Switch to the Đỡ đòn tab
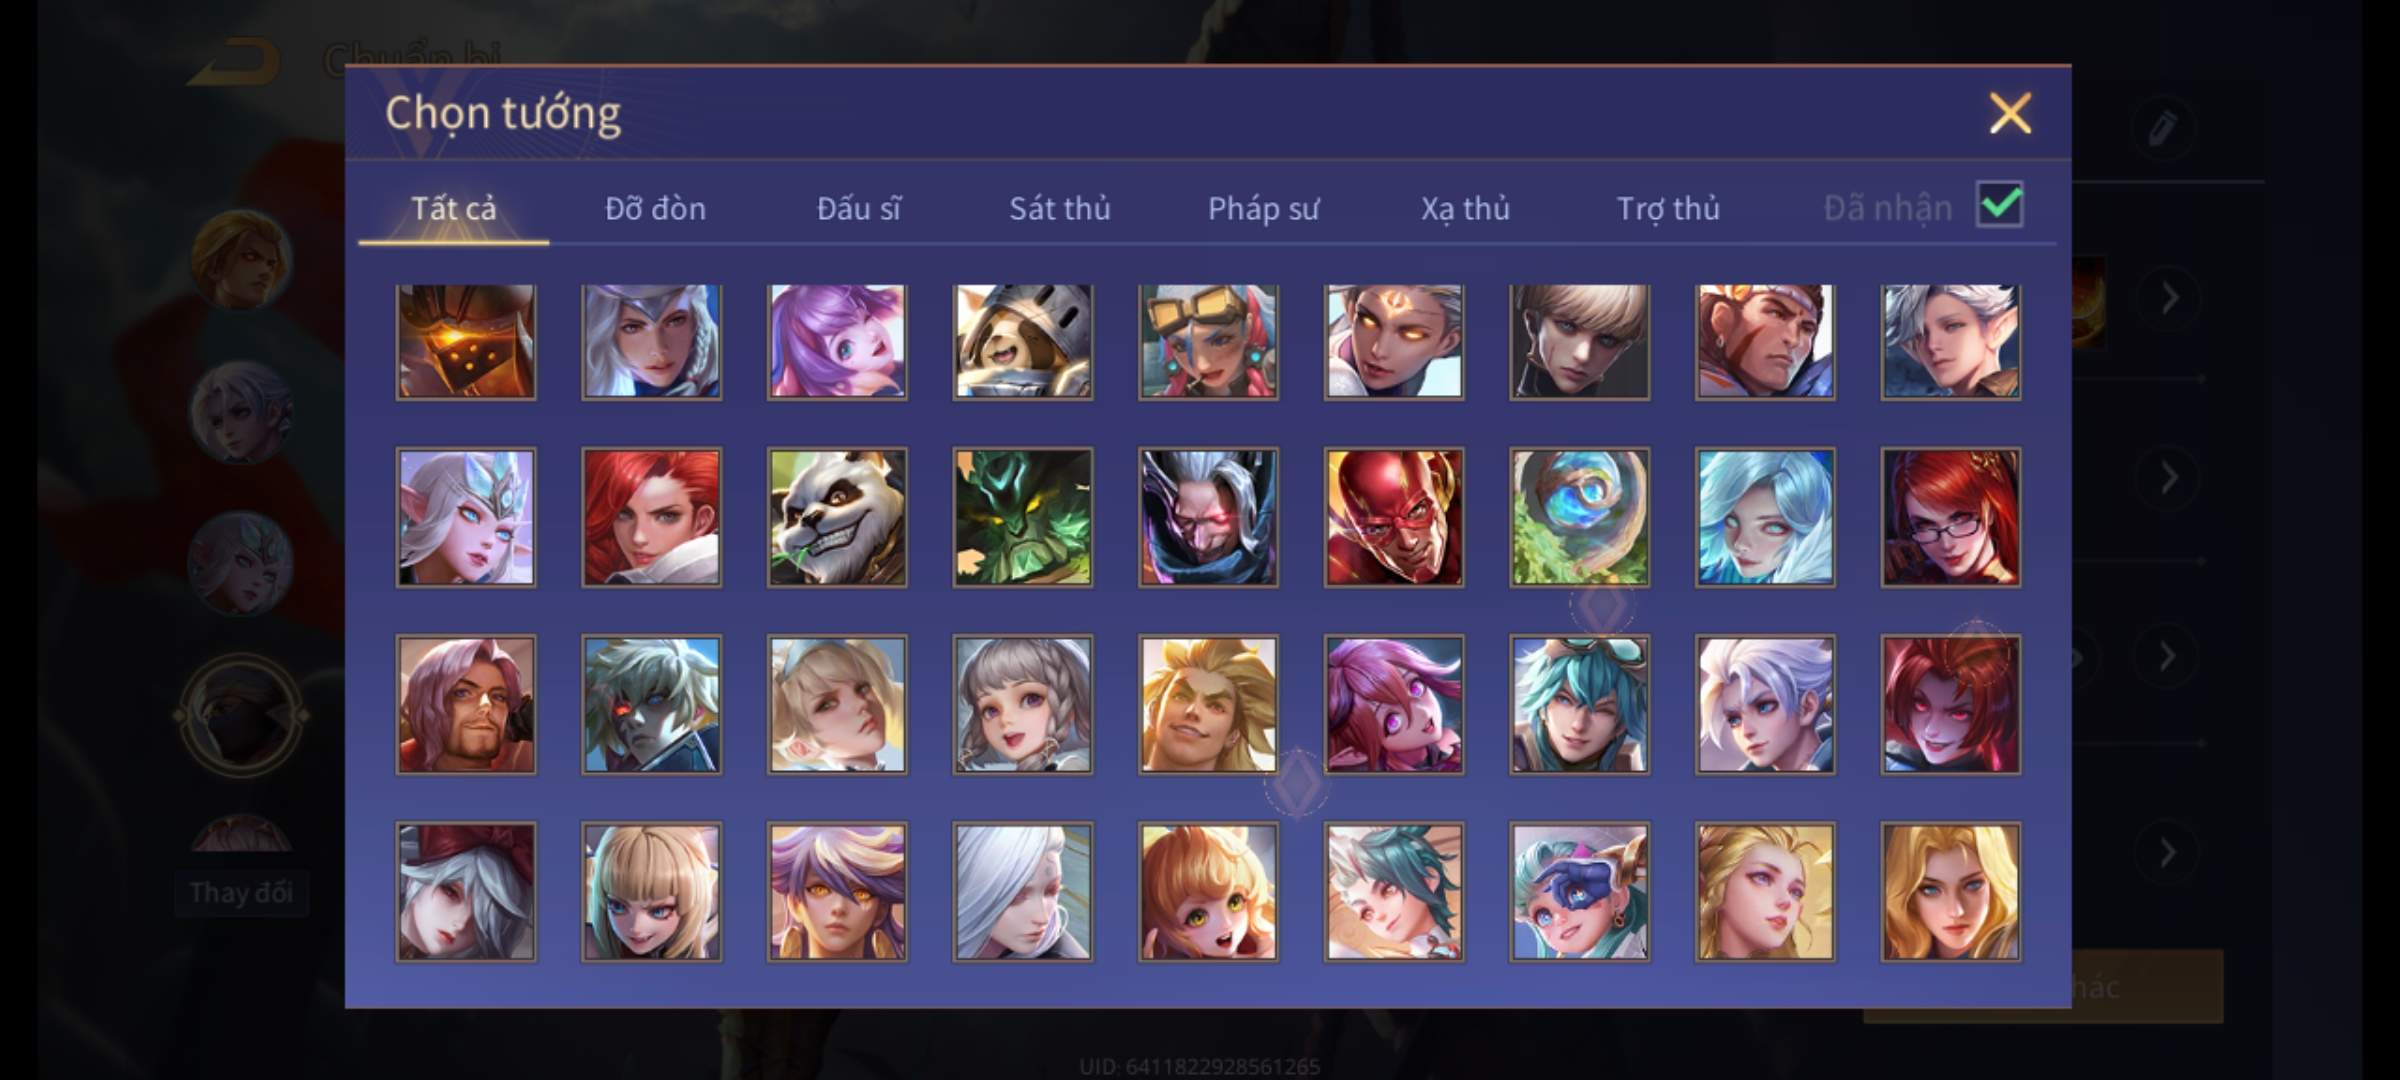 (656, 209)
